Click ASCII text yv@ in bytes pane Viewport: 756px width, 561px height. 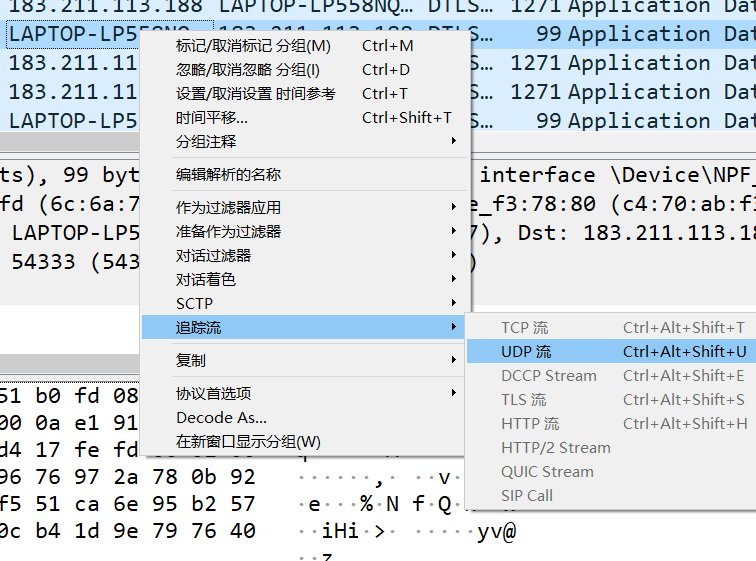tap(497, 532)
